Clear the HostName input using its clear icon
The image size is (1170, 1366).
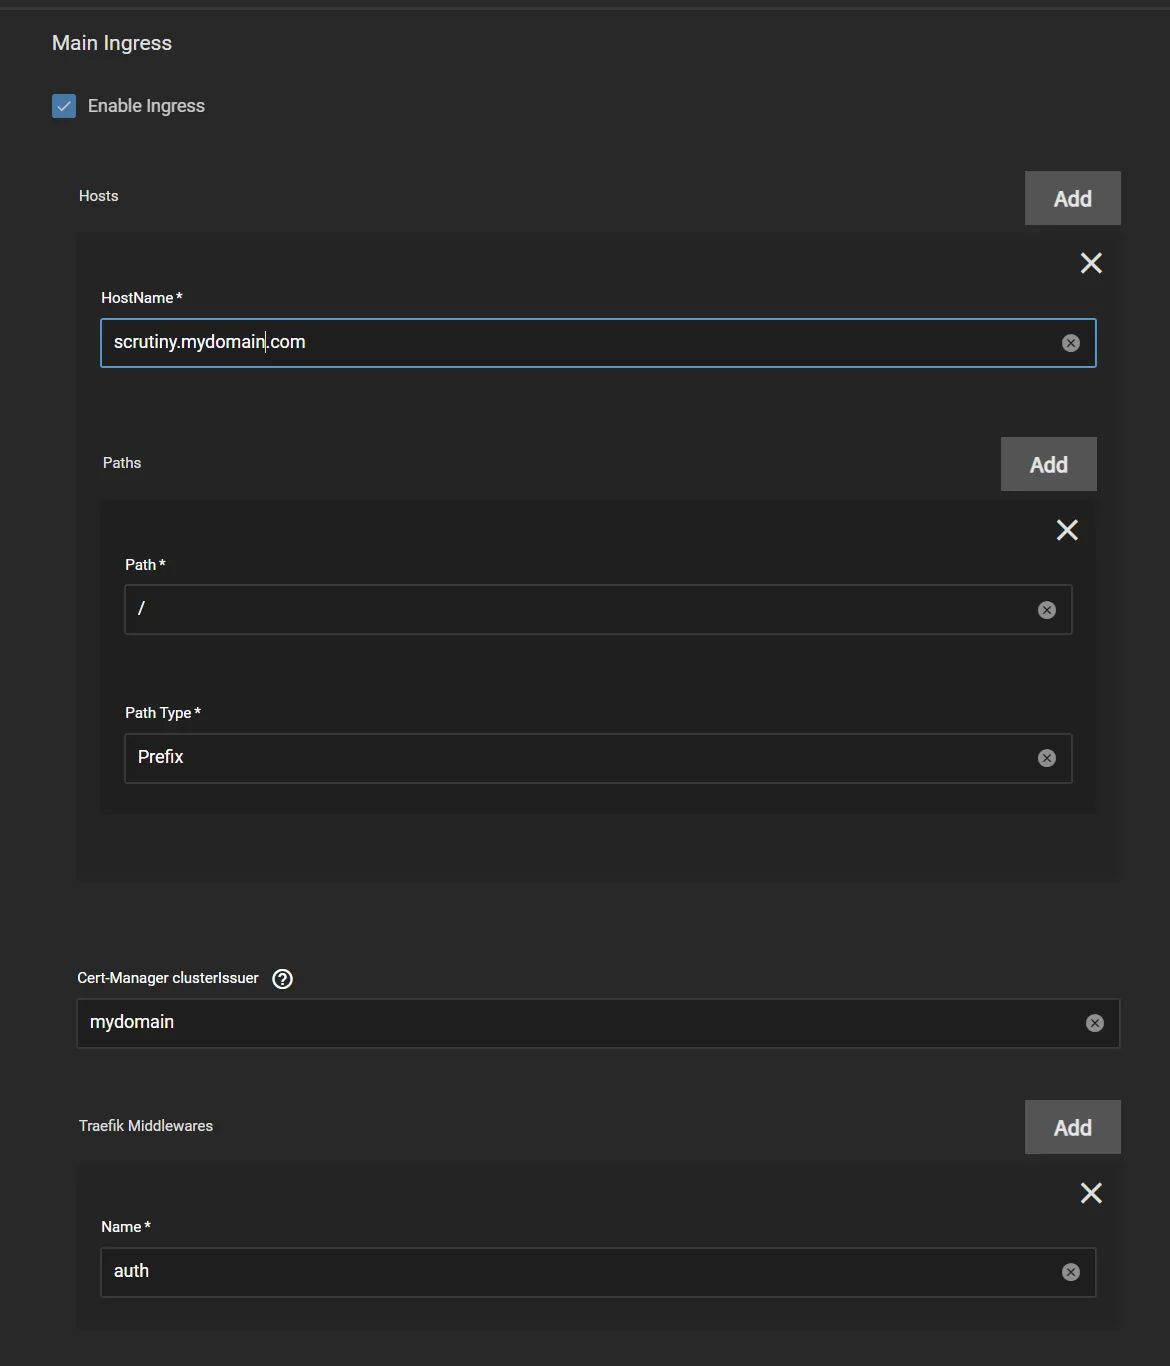[1071, 342]
